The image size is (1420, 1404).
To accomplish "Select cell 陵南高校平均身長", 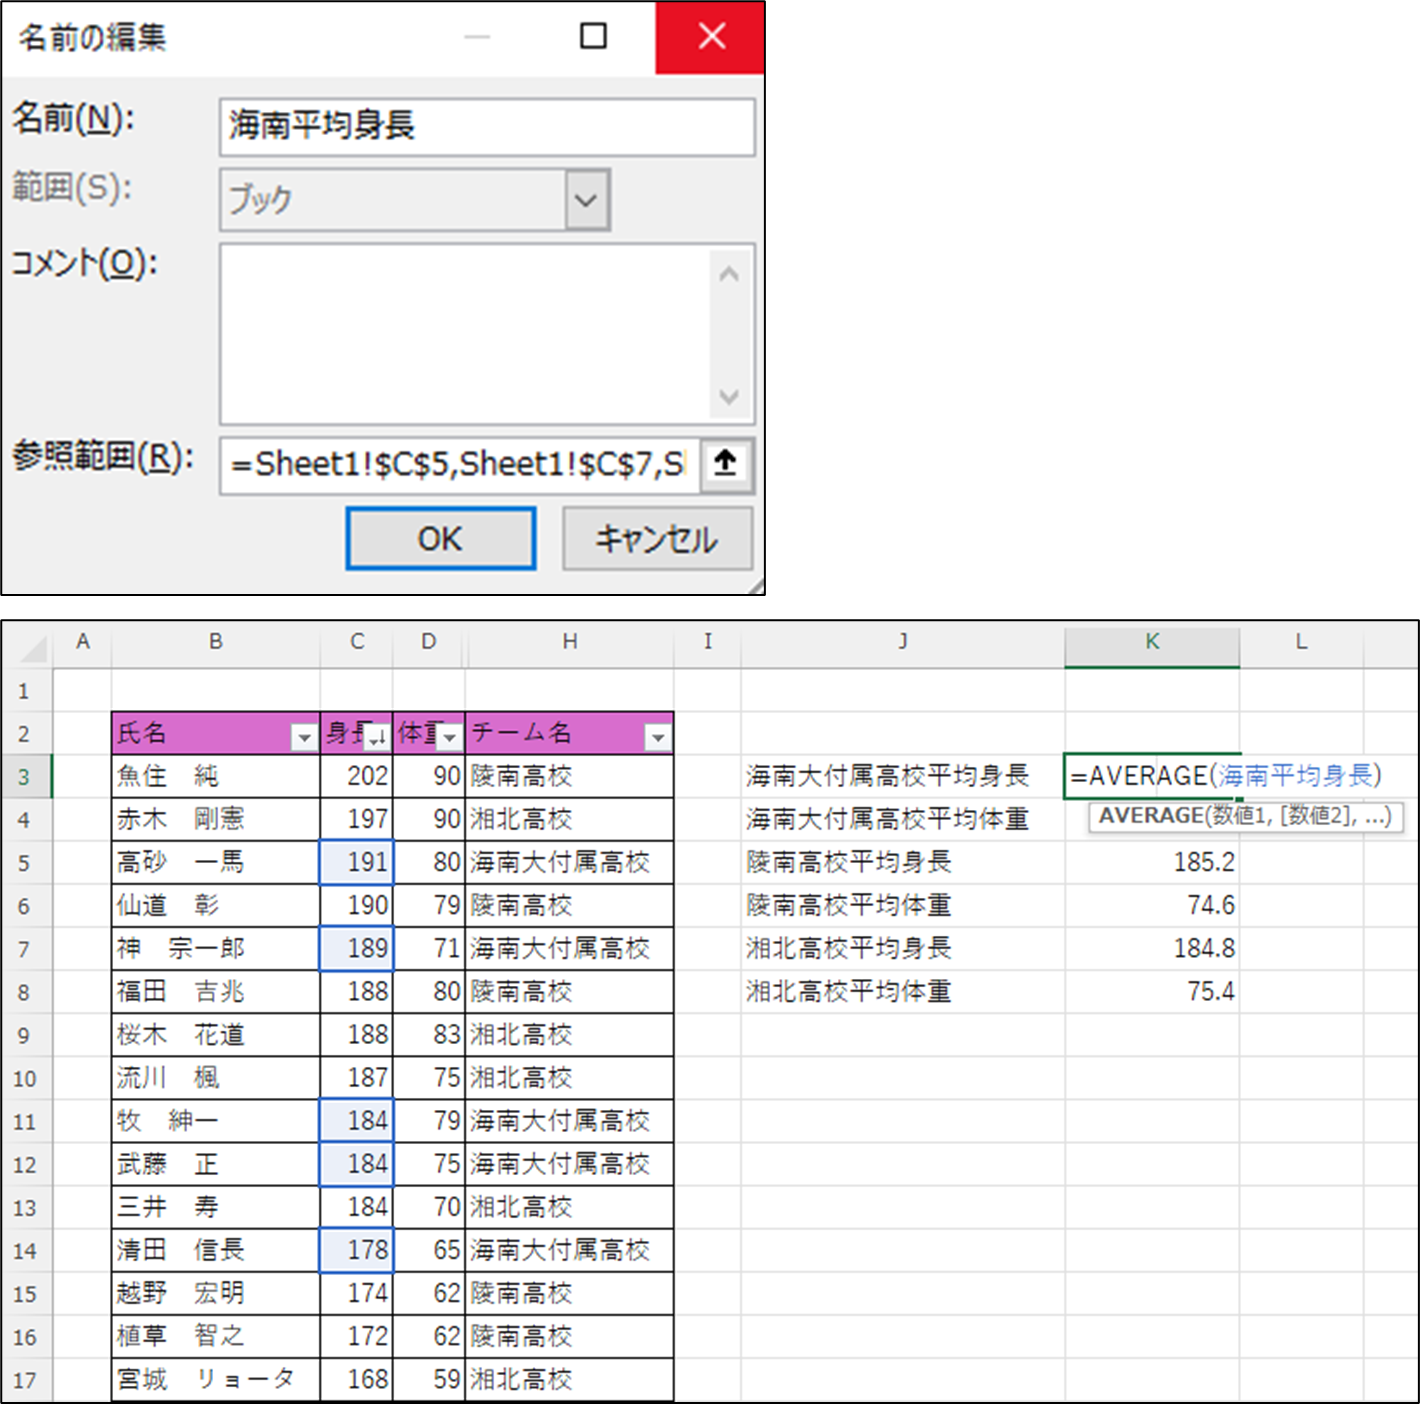I will pyautogui.click(x=903, y=862).
